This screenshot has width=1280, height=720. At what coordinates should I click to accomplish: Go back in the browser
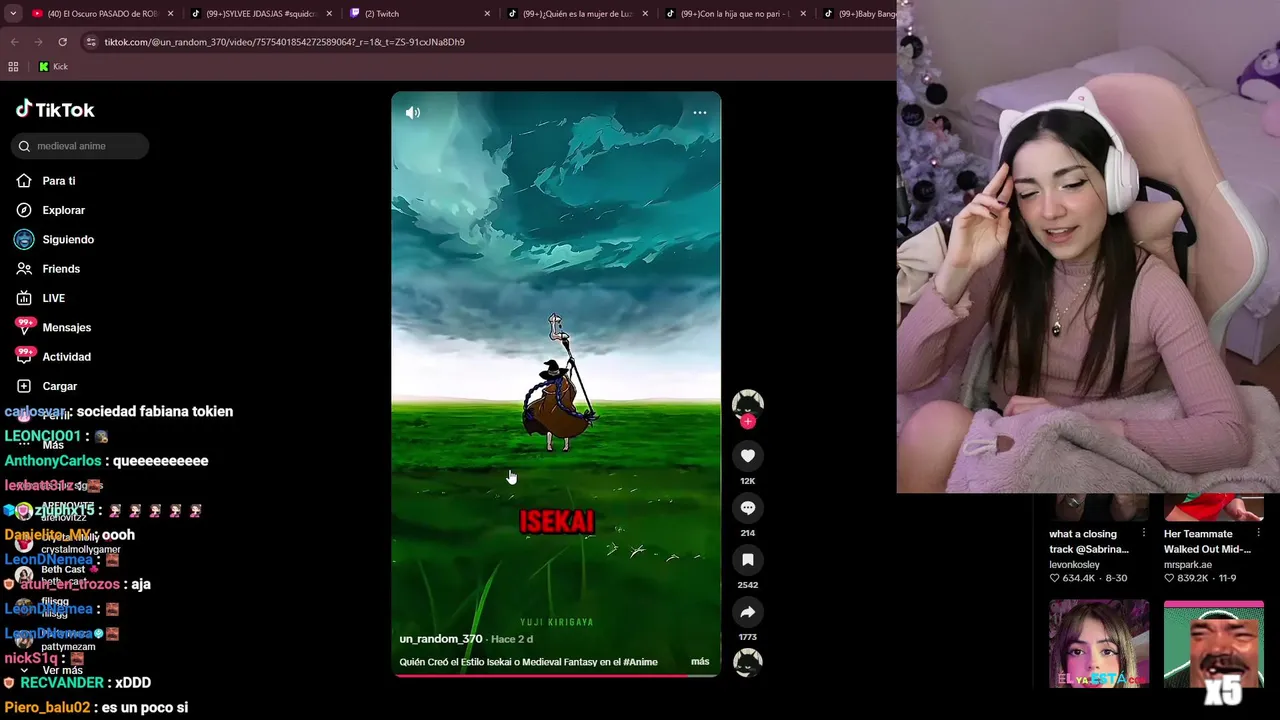click(x=14, y=42)
